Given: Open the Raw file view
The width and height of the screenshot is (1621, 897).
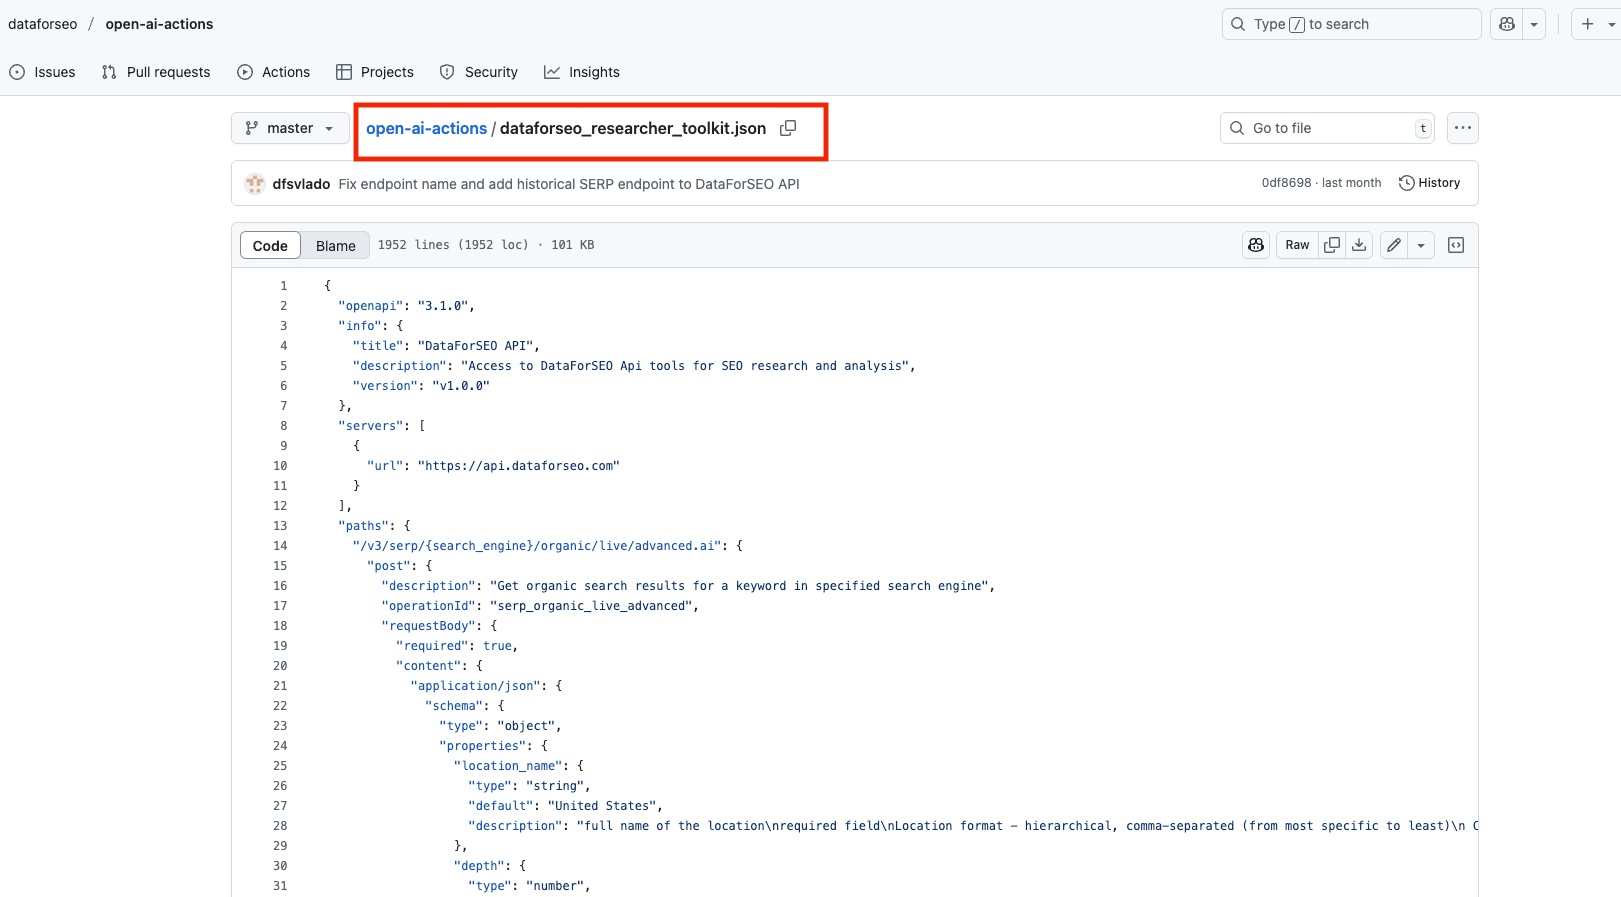Looking at the screenshot, I should [x=1297, y=245].
